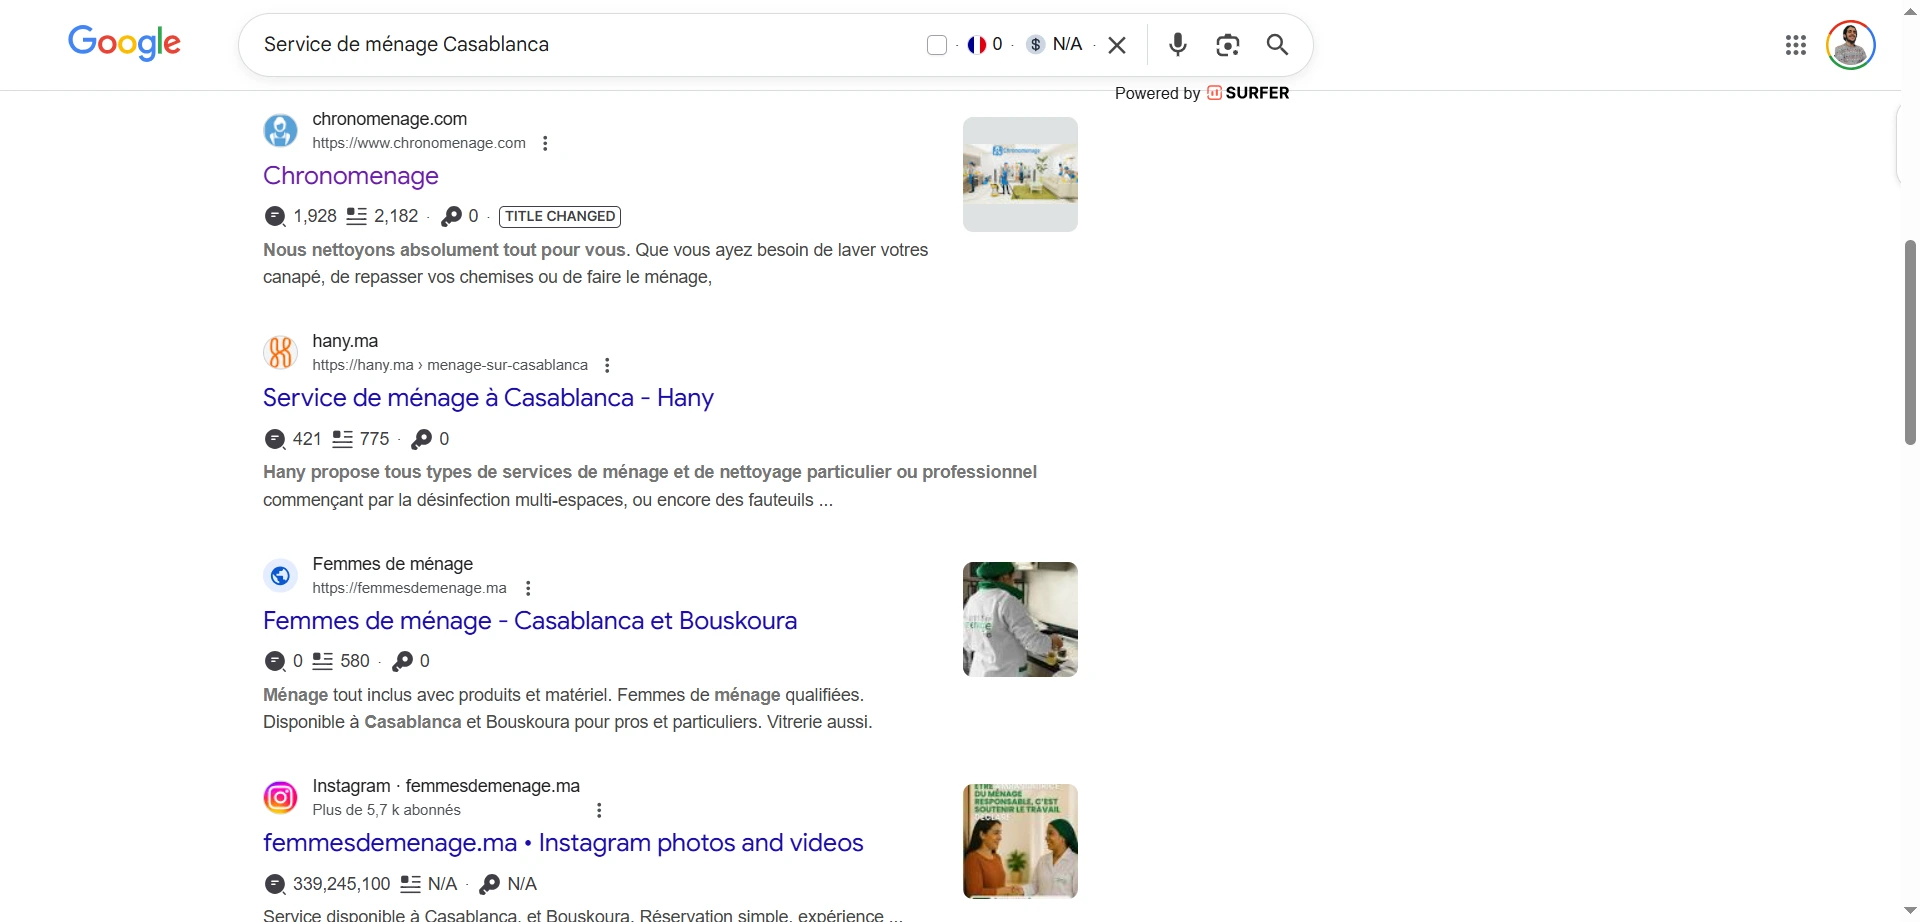This screenshot has width=1920, height=922.
Task: Open Google Lens image search
Action: point(1227,45)
